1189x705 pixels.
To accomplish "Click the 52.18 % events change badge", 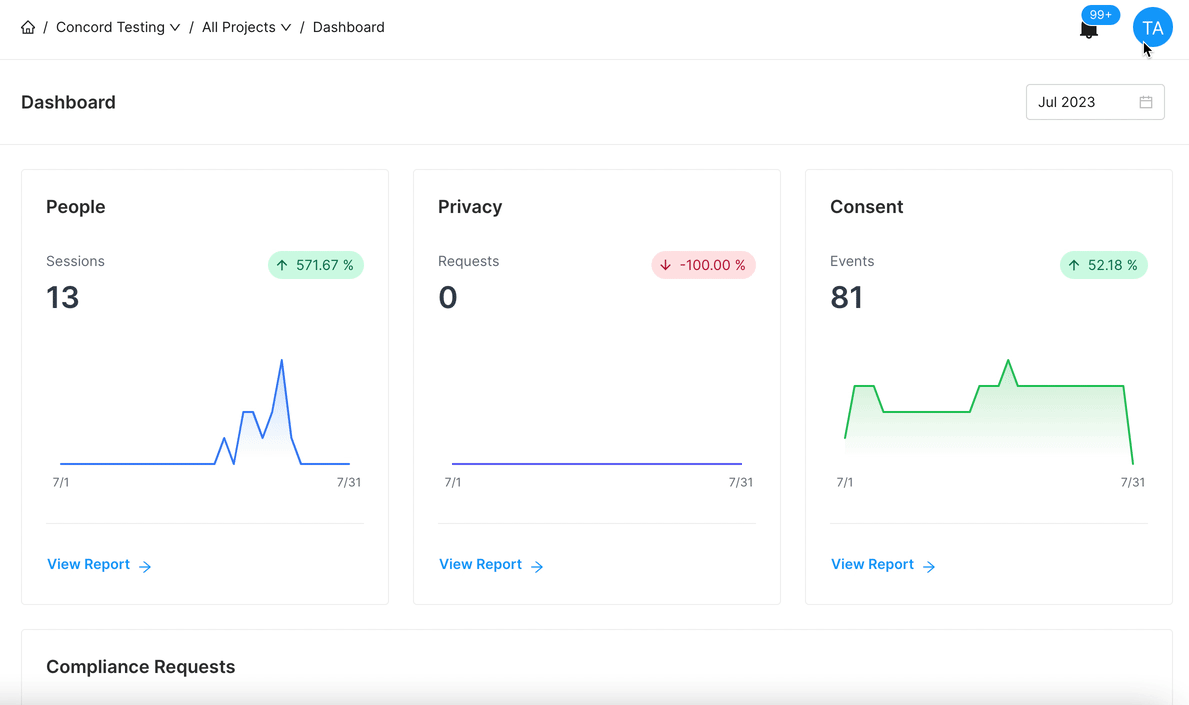I will click(1103, 265).
